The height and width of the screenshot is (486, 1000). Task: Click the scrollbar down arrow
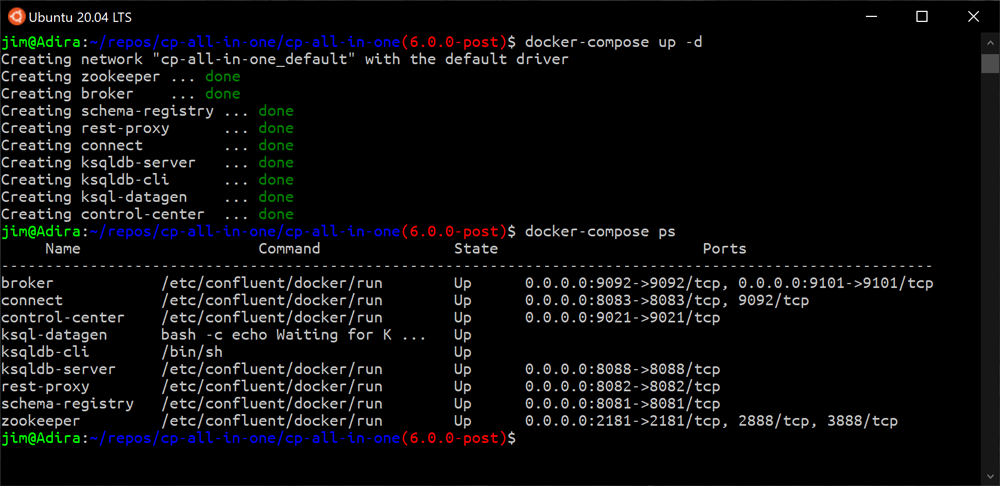point(990,476)
